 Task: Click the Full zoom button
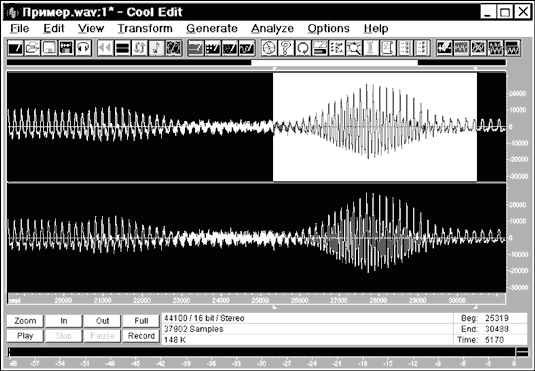[x=141, y=321]
